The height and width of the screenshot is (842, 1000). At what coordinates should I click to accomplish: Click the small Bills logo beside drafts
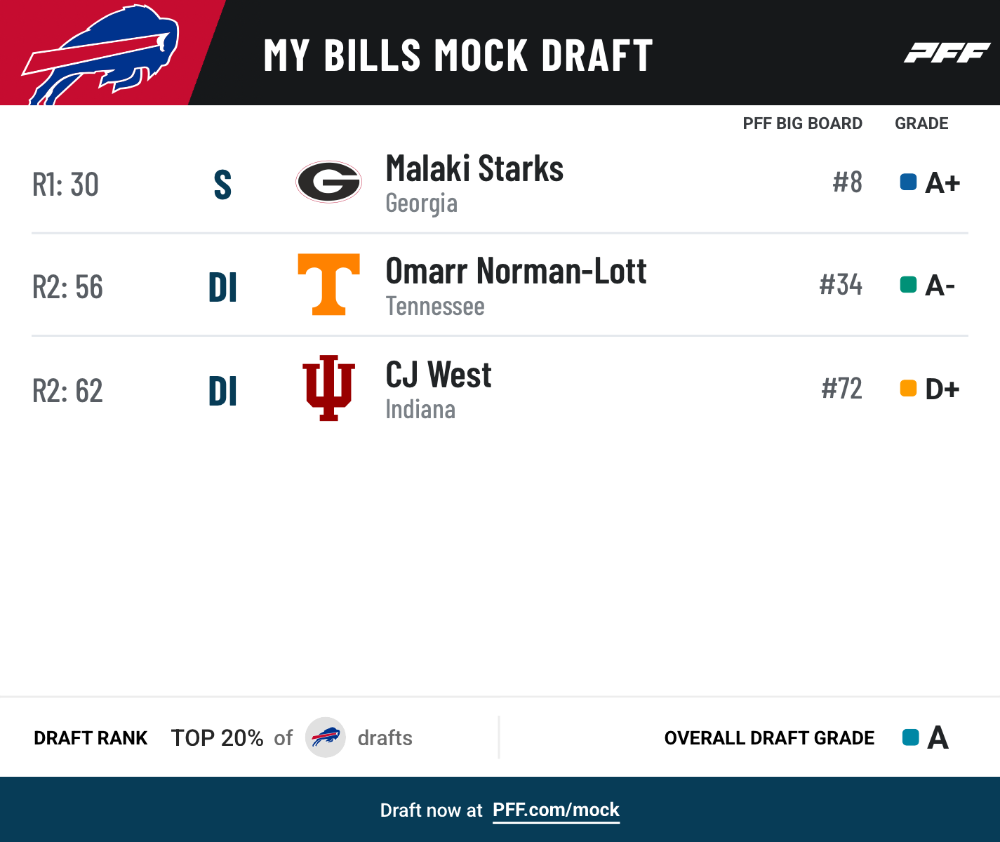click(x=325, y=737)
